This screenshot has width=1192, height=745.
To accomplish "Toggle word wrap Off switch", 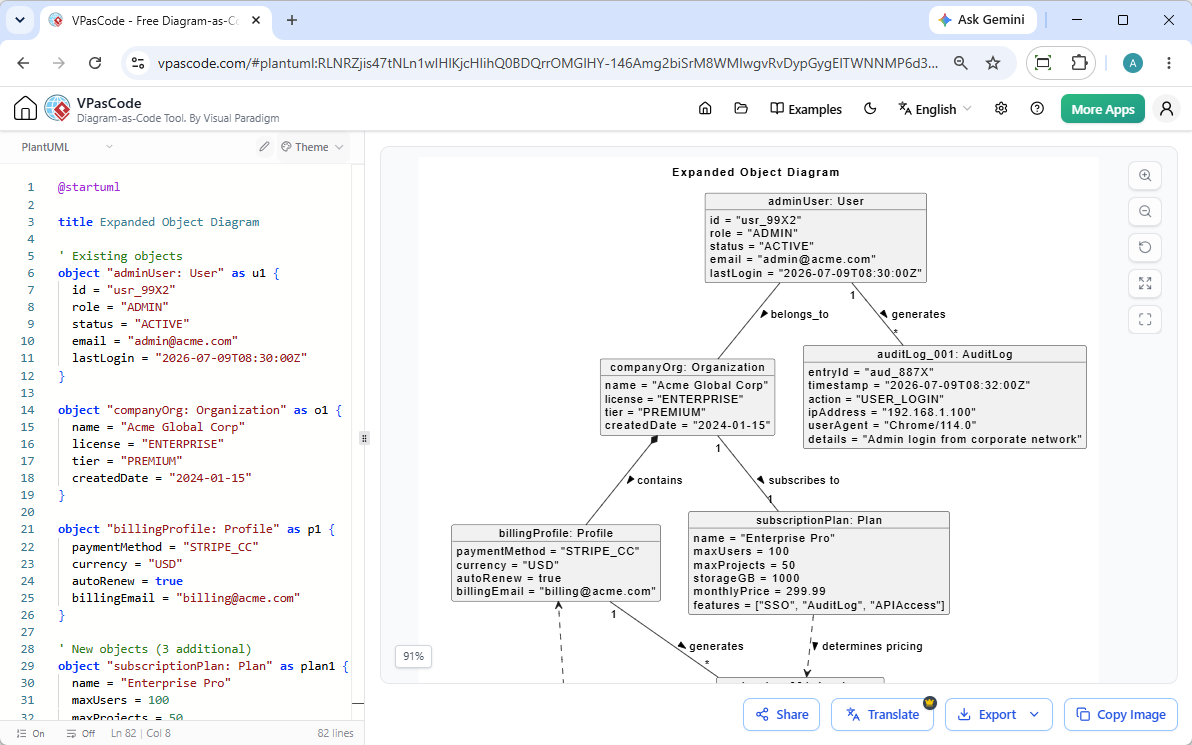I will click(x=81, y=734).
